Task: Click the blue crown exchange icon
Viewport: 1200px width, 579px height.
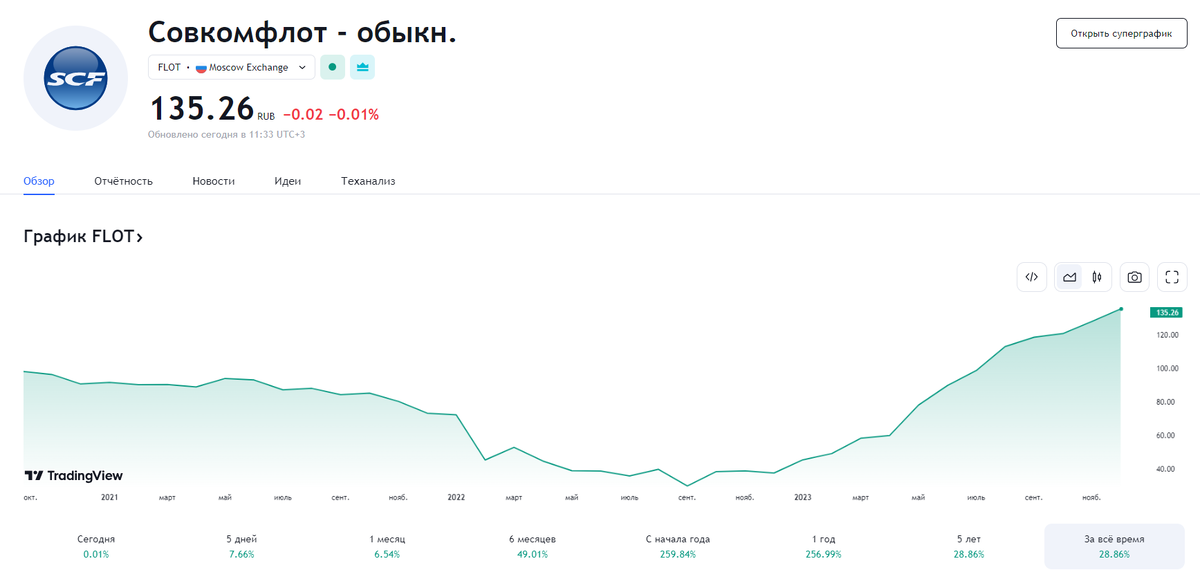Action: tap(361, 67)
